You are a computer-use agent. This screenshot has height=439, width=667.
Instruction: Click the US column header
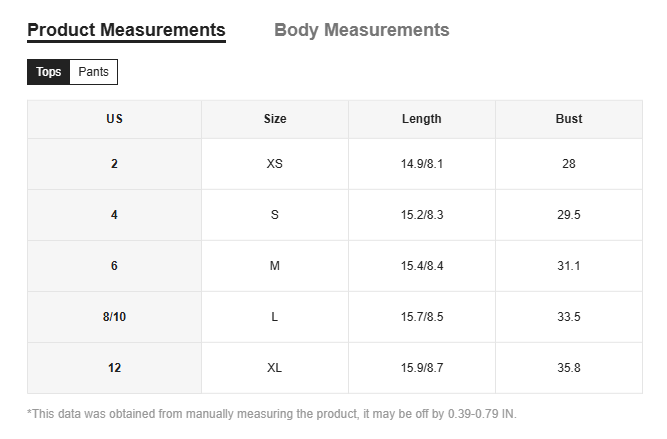click(x=114, y=119)
